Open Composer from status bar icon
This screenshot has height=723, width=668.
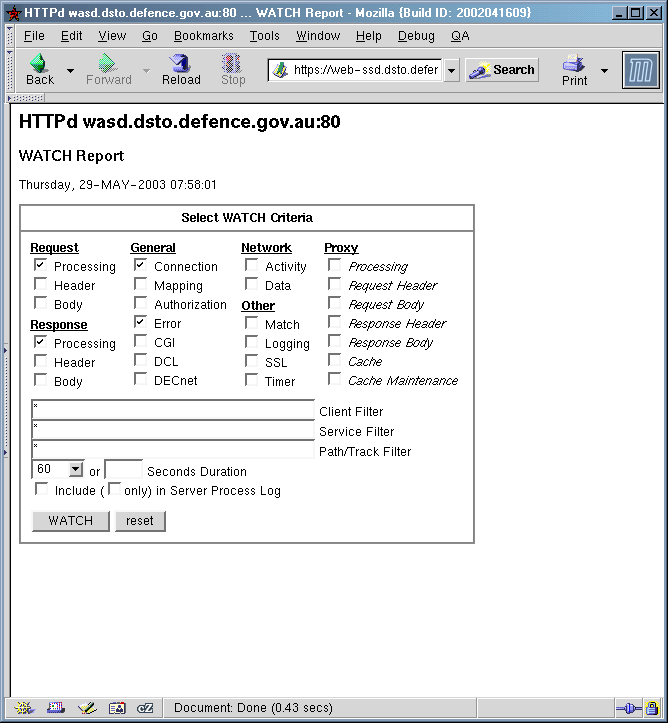[87, 707]
